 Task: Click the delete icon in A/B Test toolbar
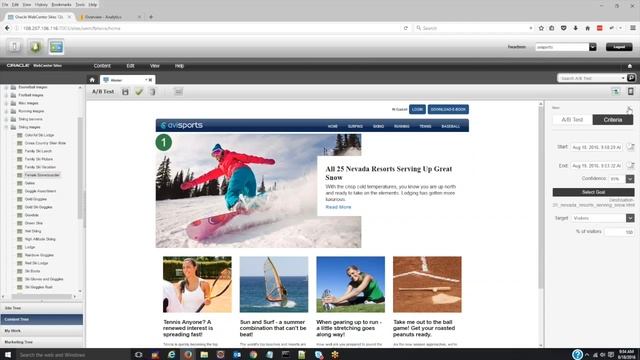152,92
